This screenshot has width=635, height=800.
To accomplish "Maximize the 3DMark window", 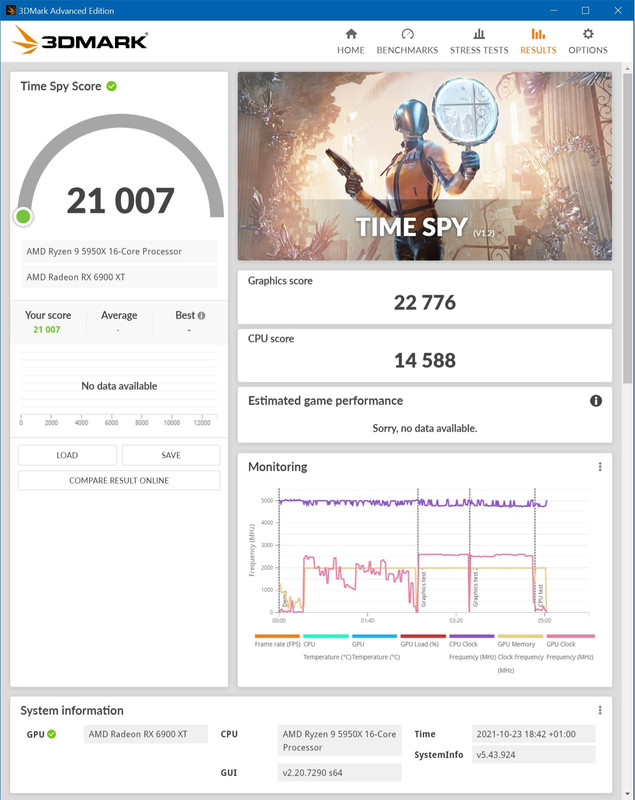I will coord(585,10).
